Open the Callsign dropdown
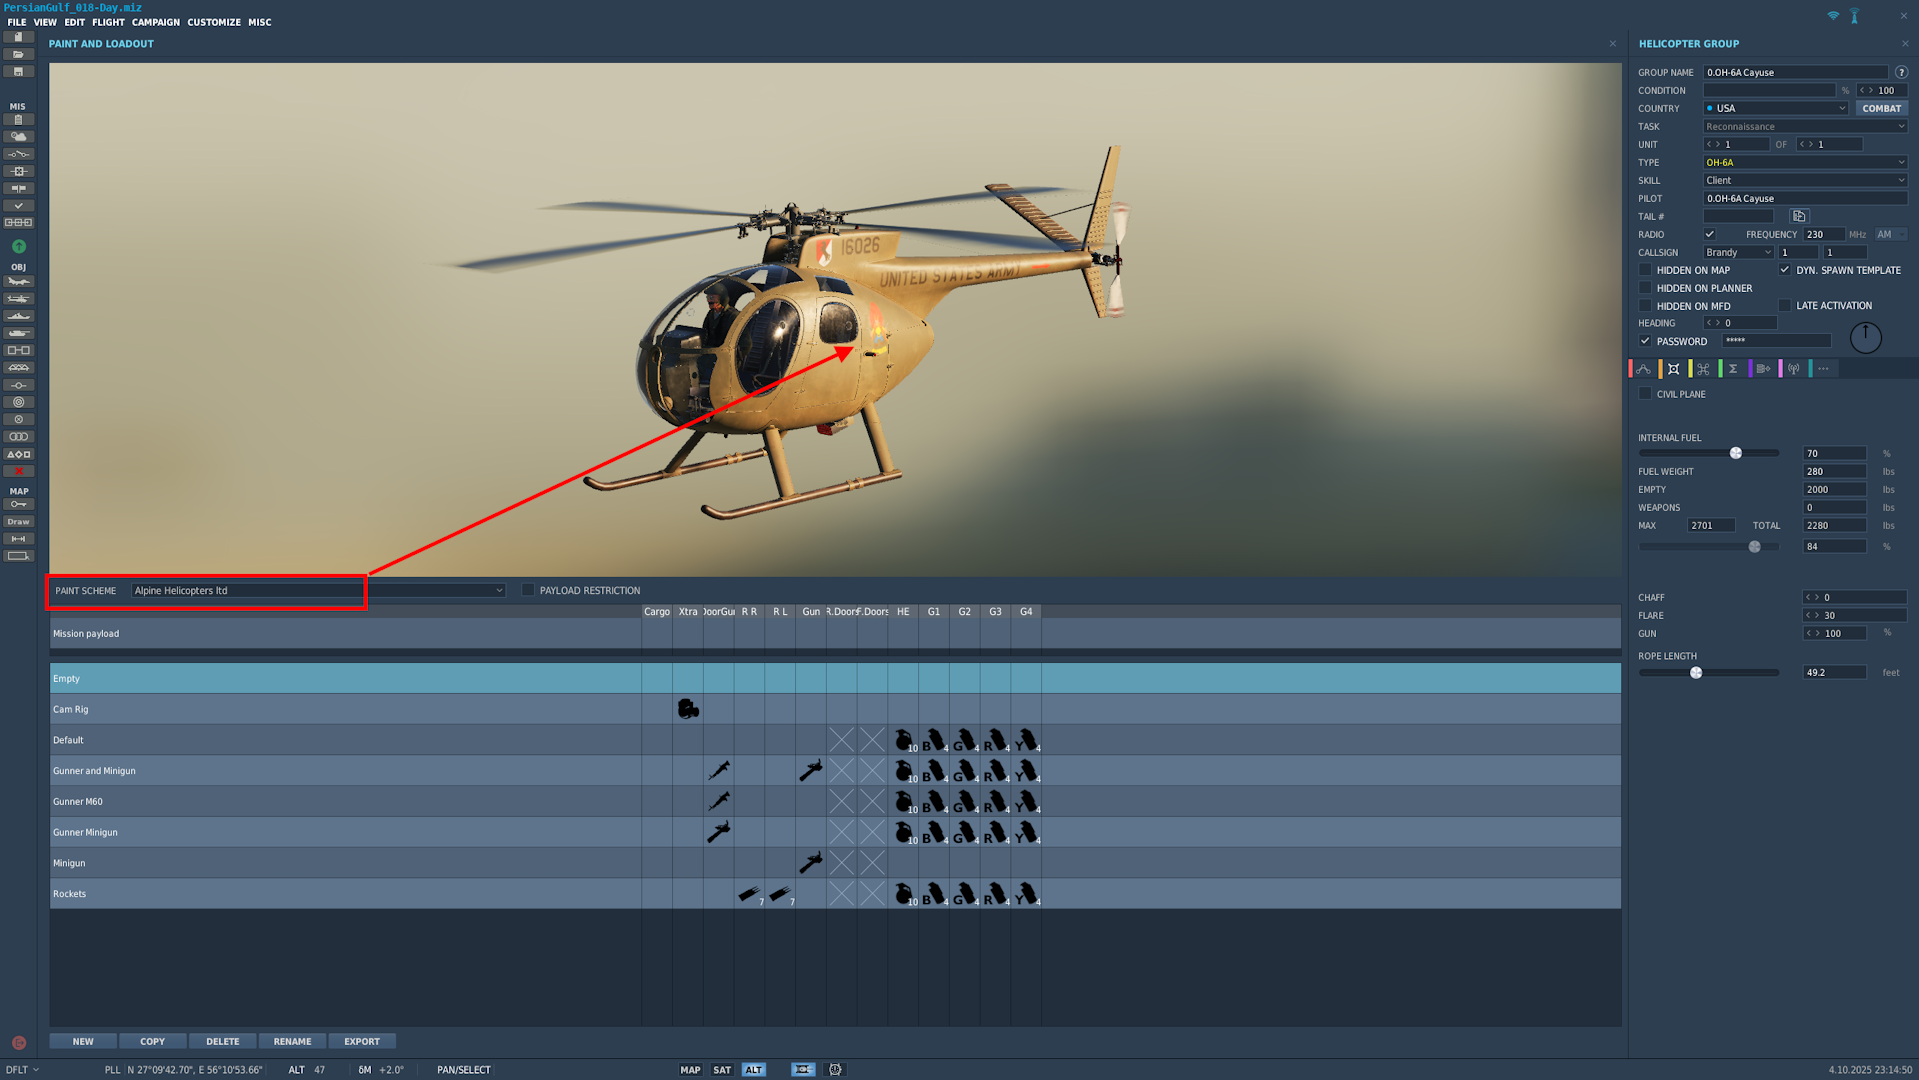Viewport: 1919px width, 1080px height. coord(1738,252)
